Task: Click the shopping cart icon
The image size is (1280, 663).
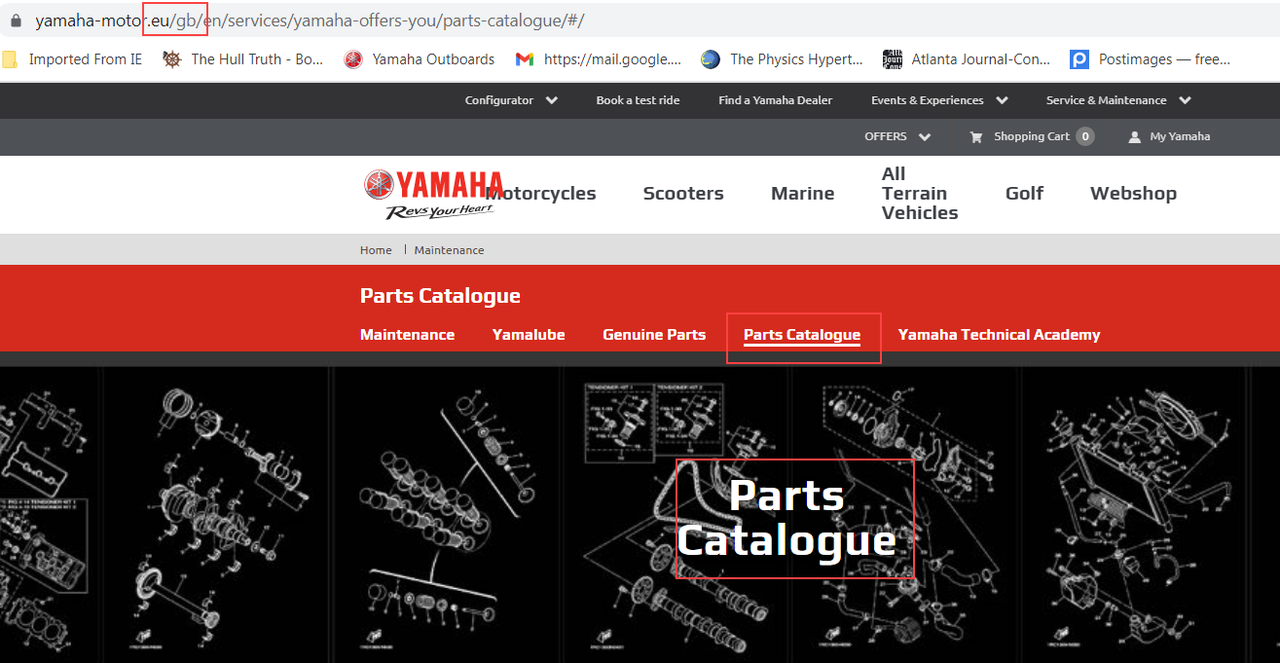Action: tap(976, 137)
